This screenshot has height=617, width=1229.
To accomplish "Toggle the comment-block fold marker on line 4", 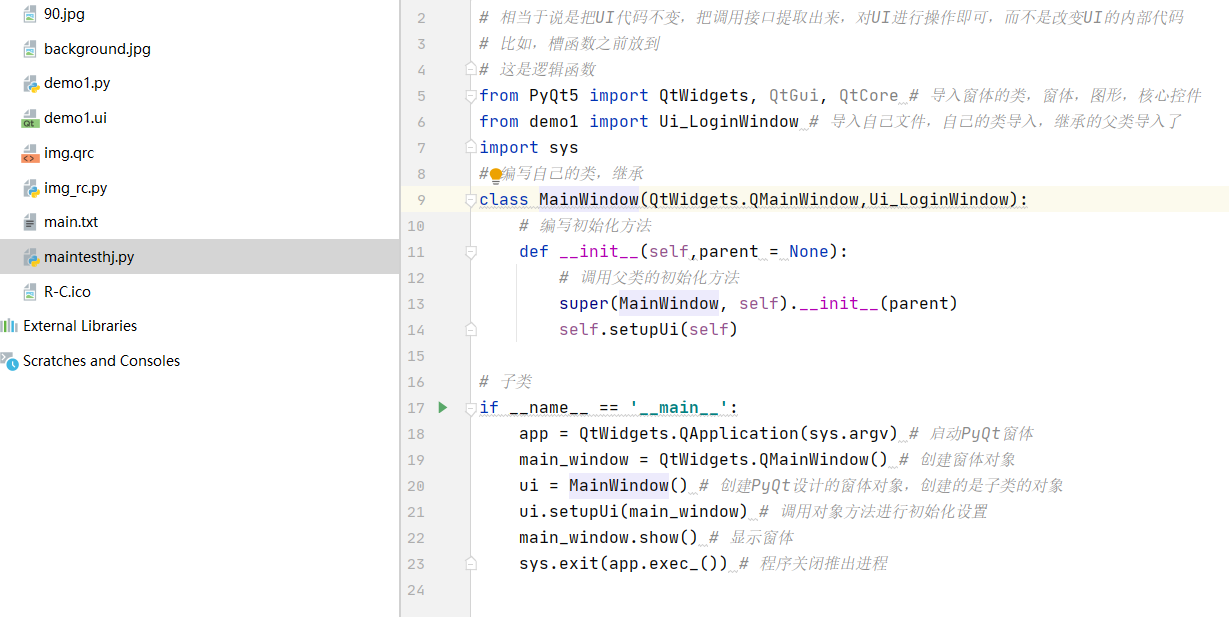I will (471, 69).
